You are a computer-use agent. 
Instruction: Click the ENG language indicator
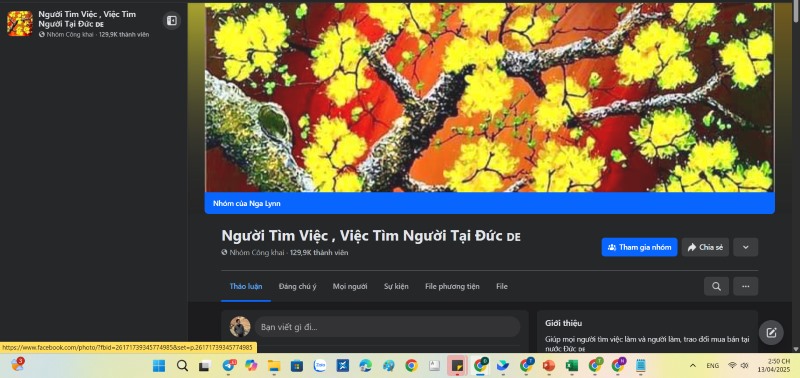[713, 366]
